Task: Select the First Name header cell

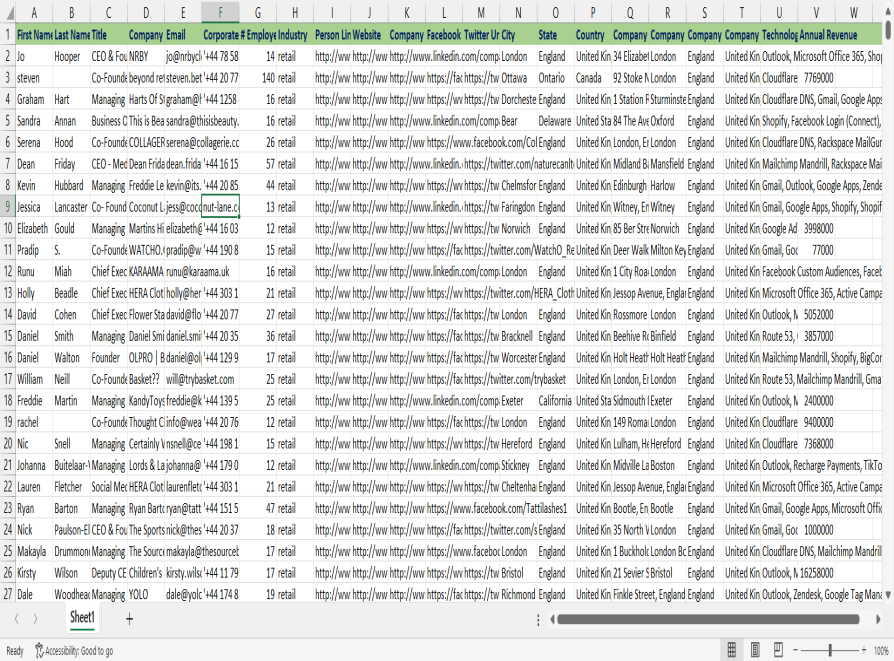Action: pyautogui.click(x=33, y=35)
